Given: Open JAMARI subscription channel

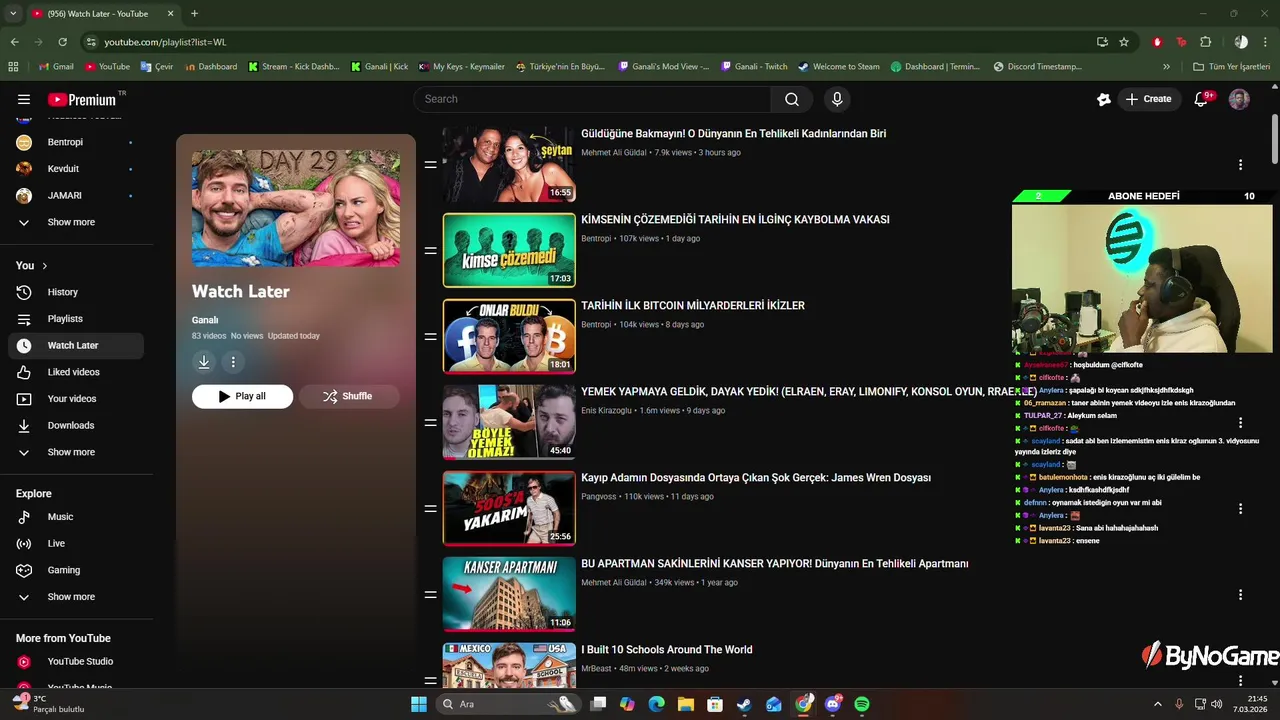Looking at the screenshot, I should point(75,196).
